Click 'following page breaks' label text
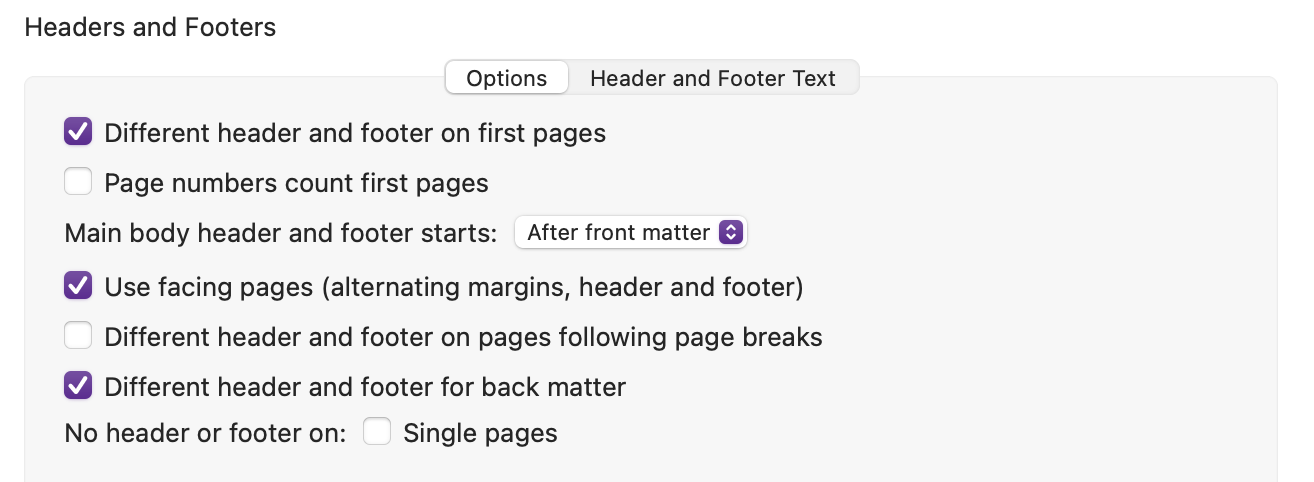This screenshot has width=1314, height=482. [x=690, y=338]
